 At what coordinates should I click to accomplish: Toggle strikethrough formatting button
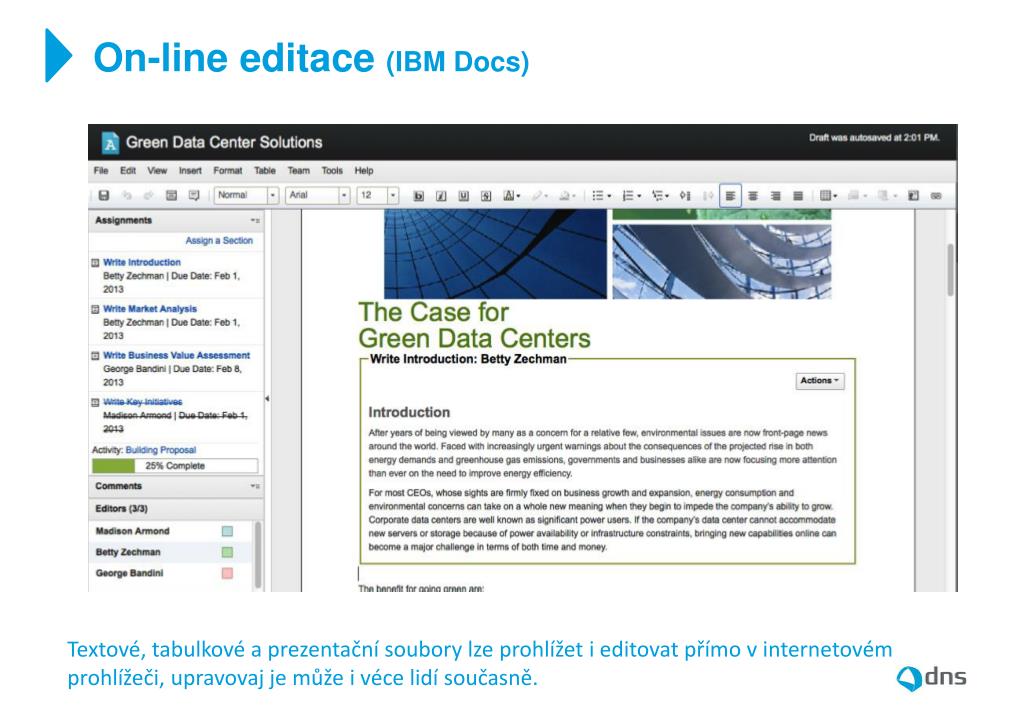point(486,196)
